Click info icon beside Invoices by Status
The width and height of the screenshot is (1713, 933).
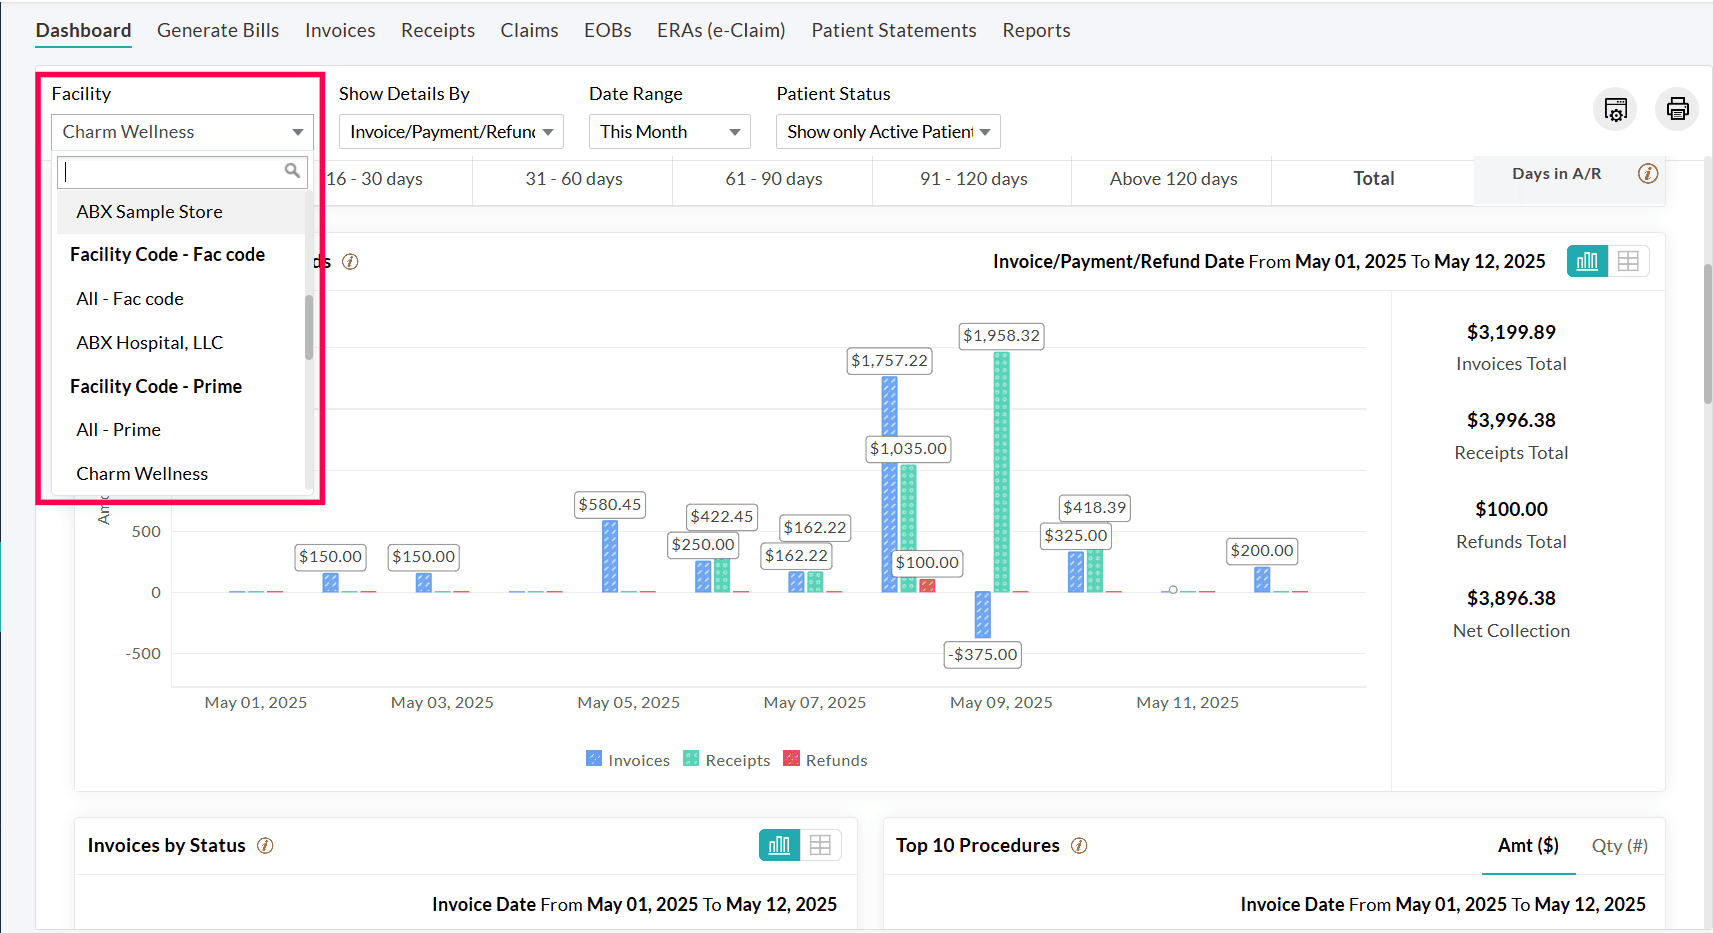coord(265,846)
